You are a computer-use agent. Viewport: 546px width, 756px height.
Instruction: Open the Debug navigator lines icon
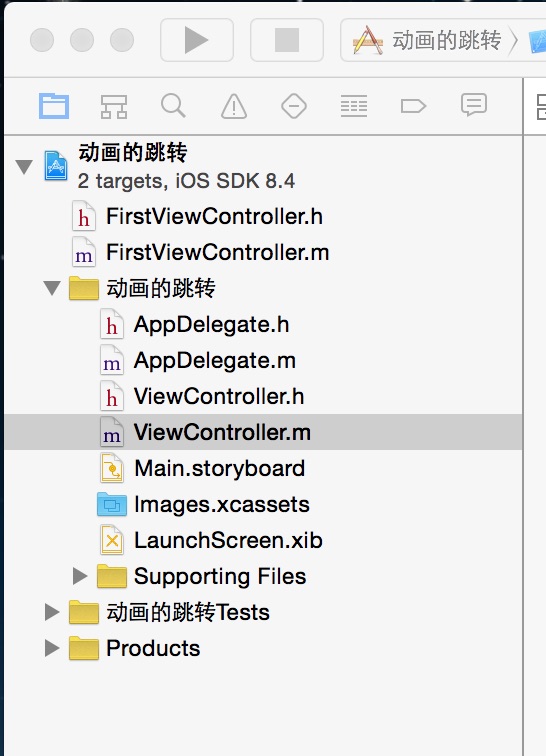(354, 106)
